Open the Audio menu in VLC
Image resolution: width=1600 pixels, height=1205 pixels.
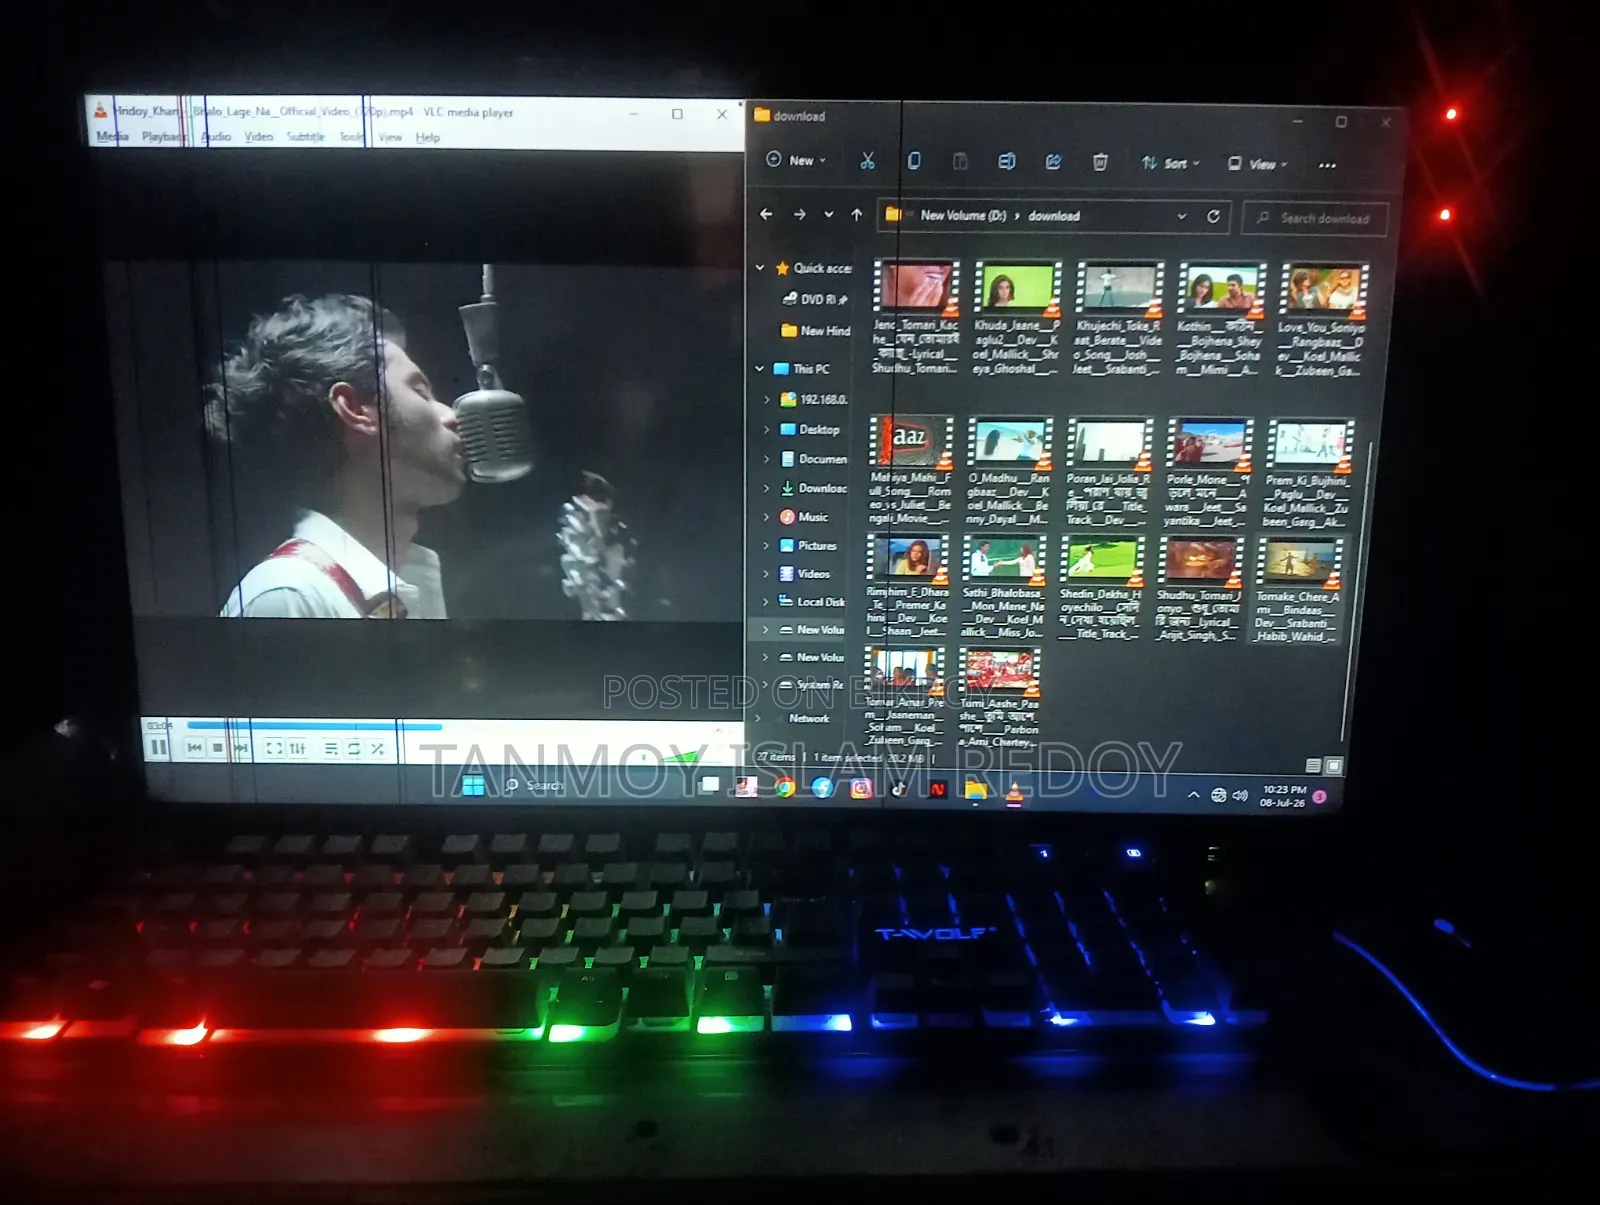point(217,136)
